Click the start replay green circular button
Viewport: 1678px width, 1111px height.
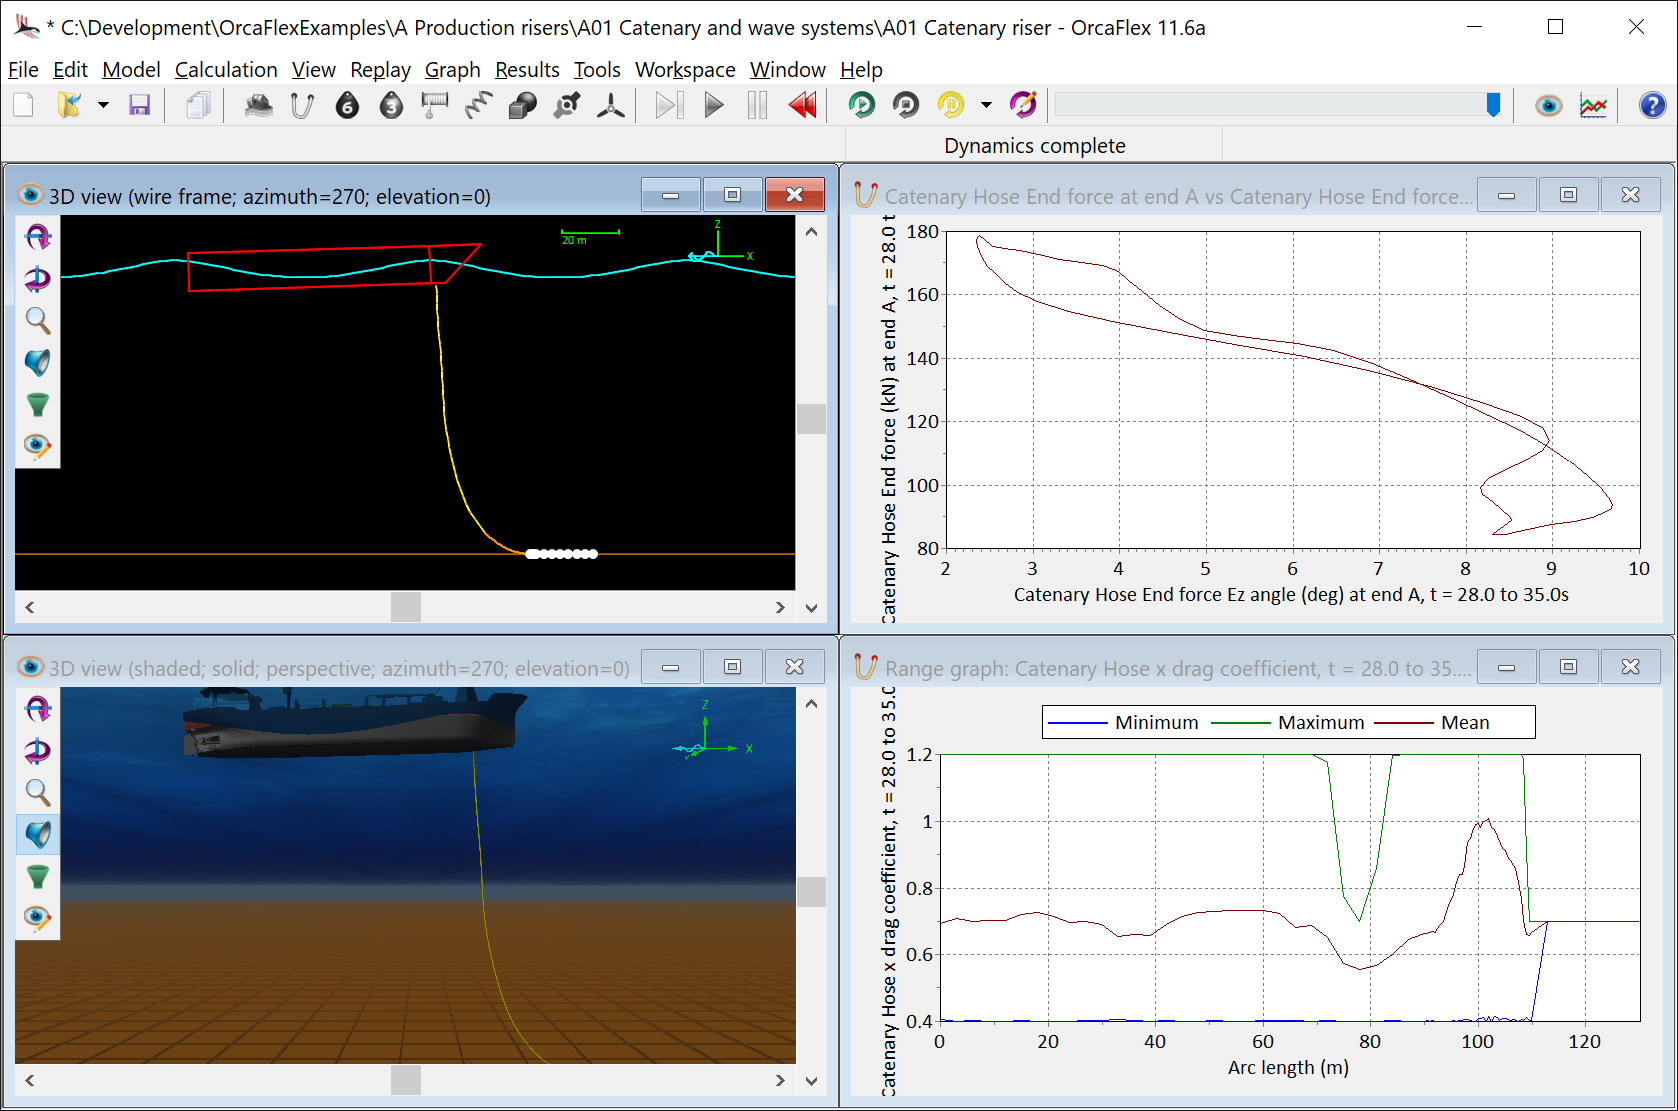(861, 105)
